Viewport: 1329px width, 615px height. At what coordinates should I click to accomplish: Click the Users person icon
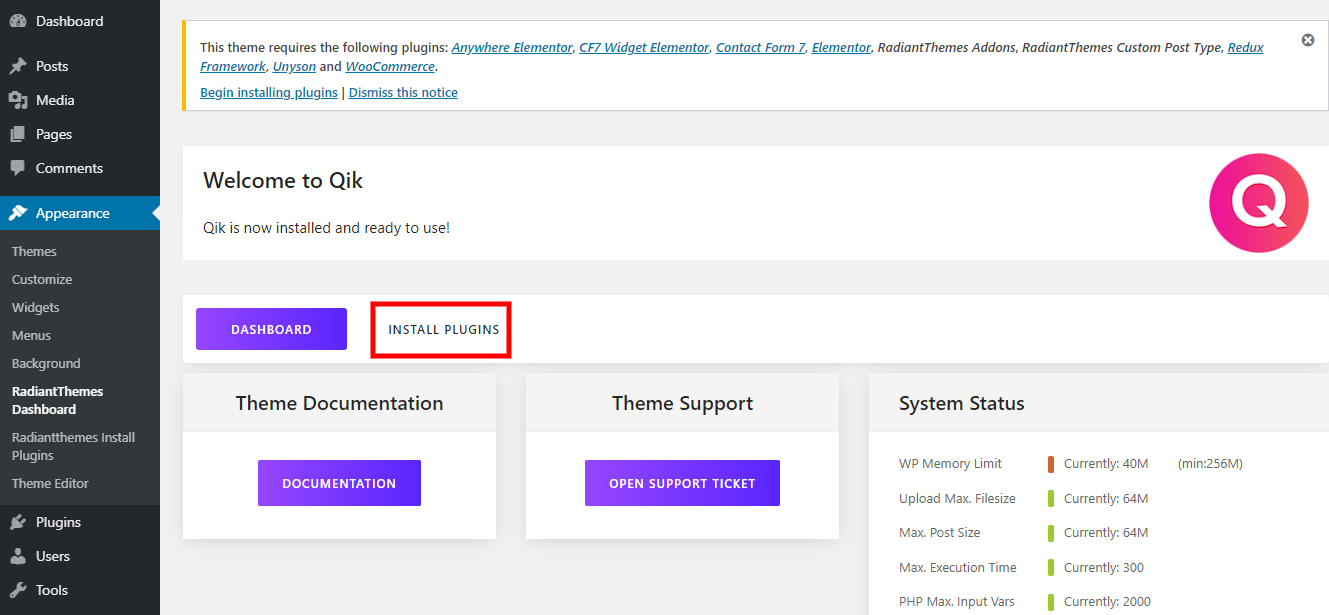tap(18, 556)
